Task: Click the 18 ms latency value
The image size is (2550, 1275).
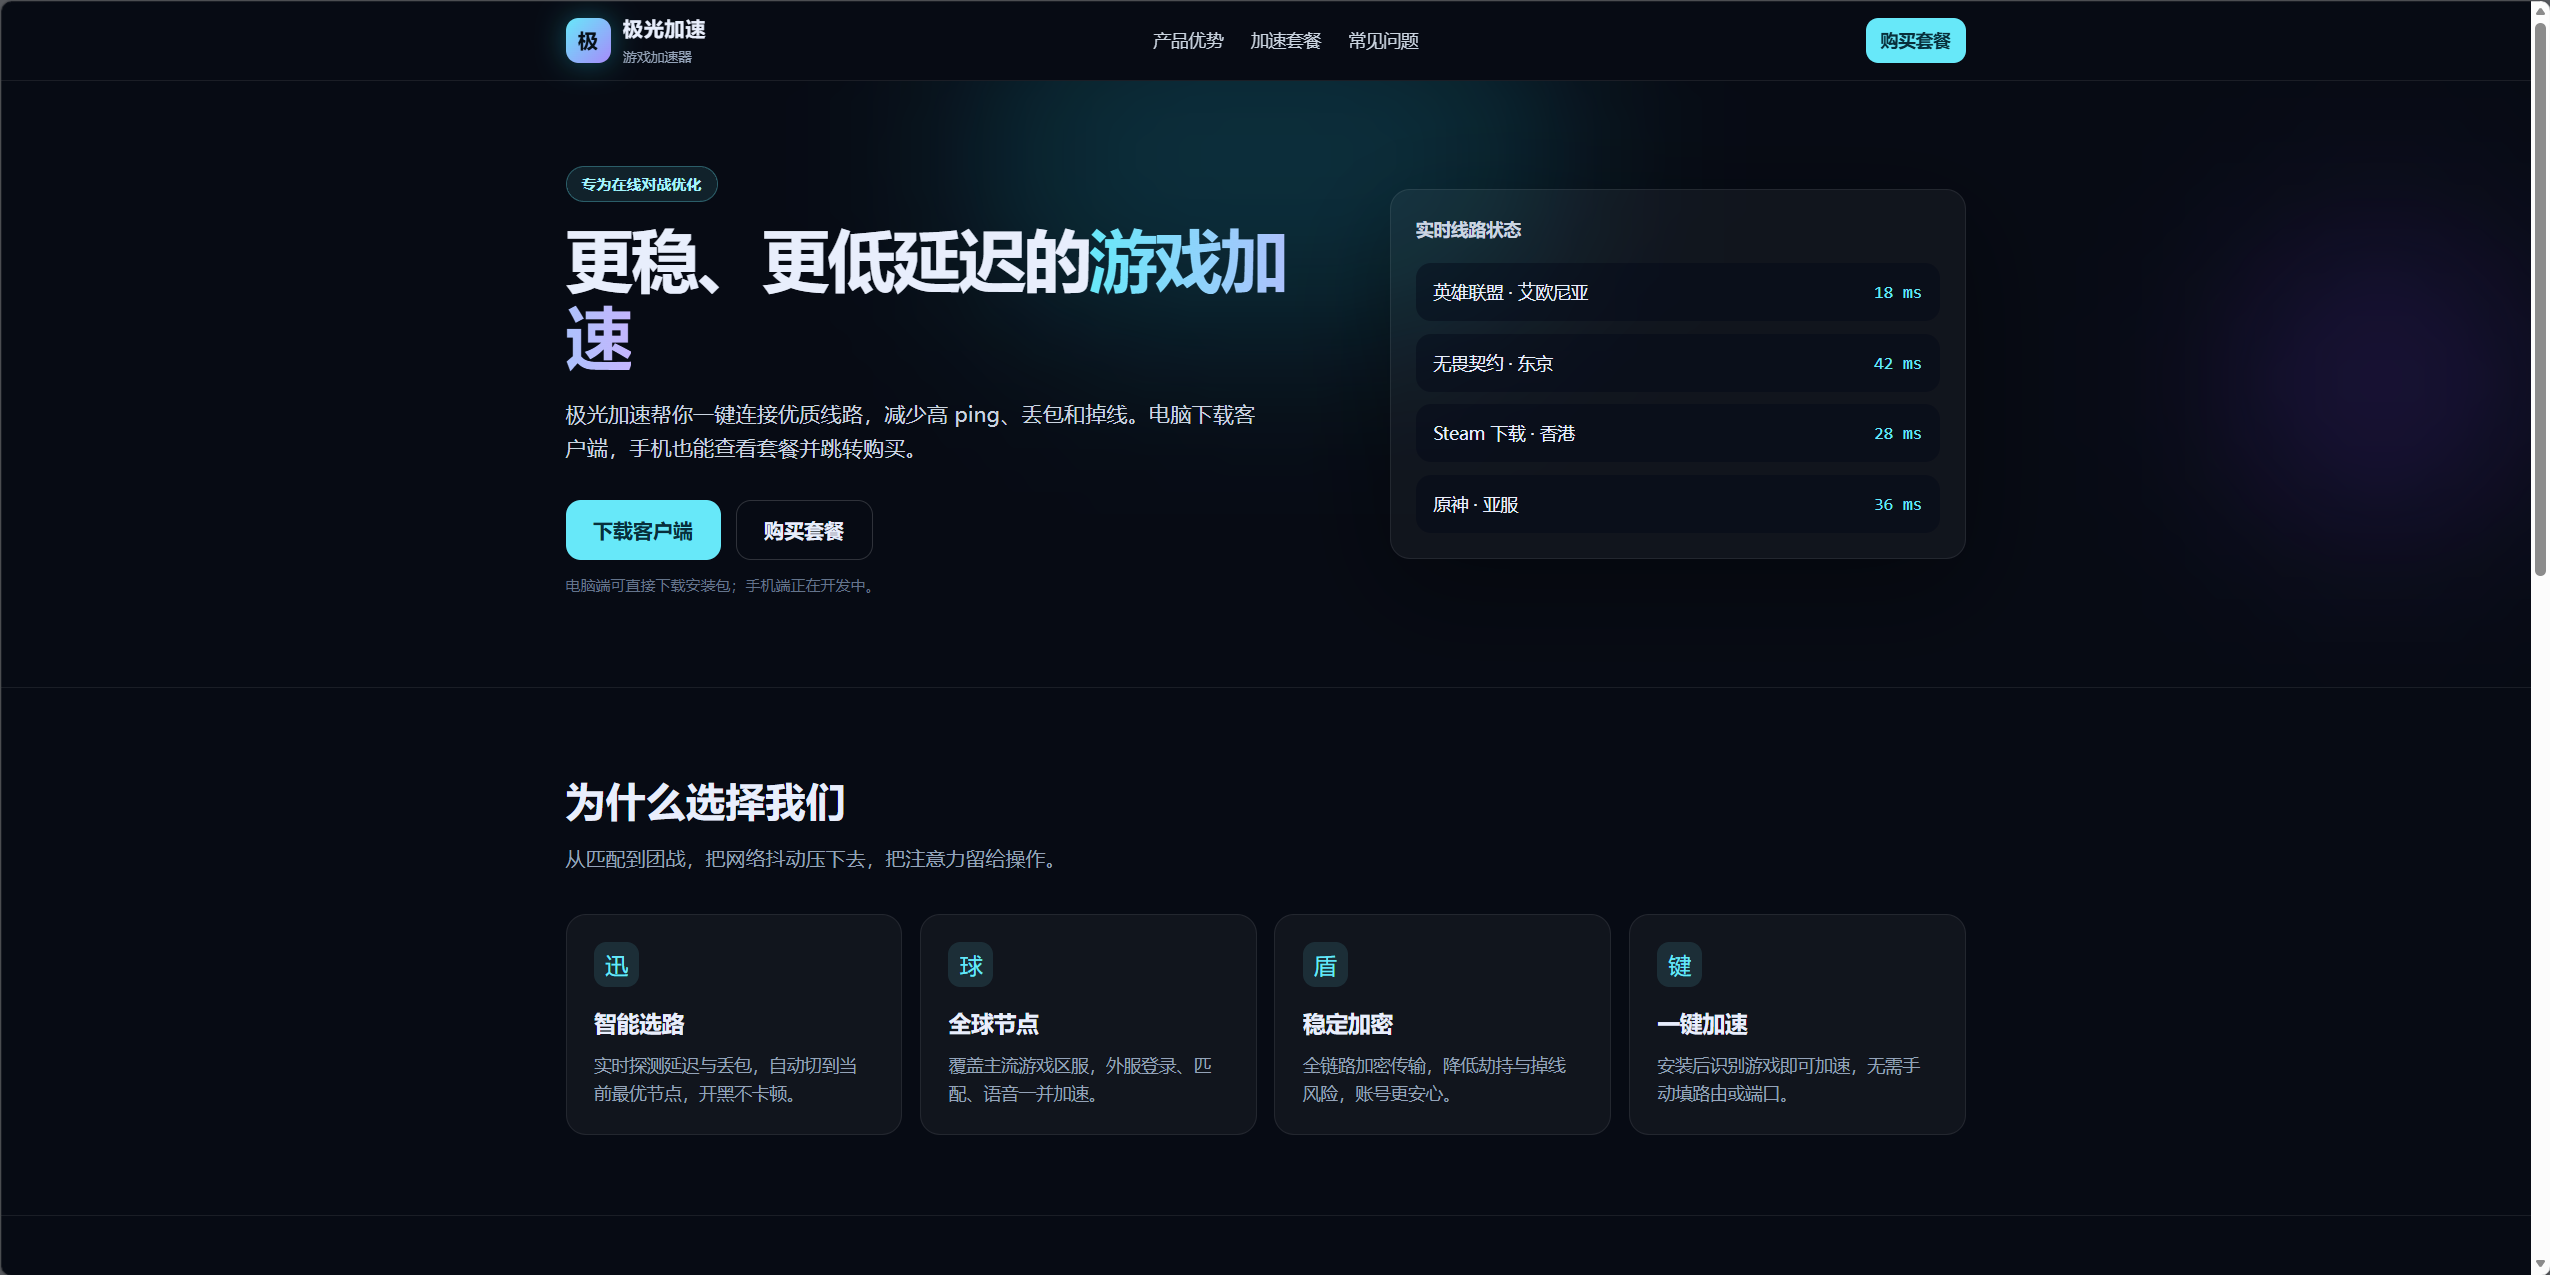Action: (x=1897, y=293)
